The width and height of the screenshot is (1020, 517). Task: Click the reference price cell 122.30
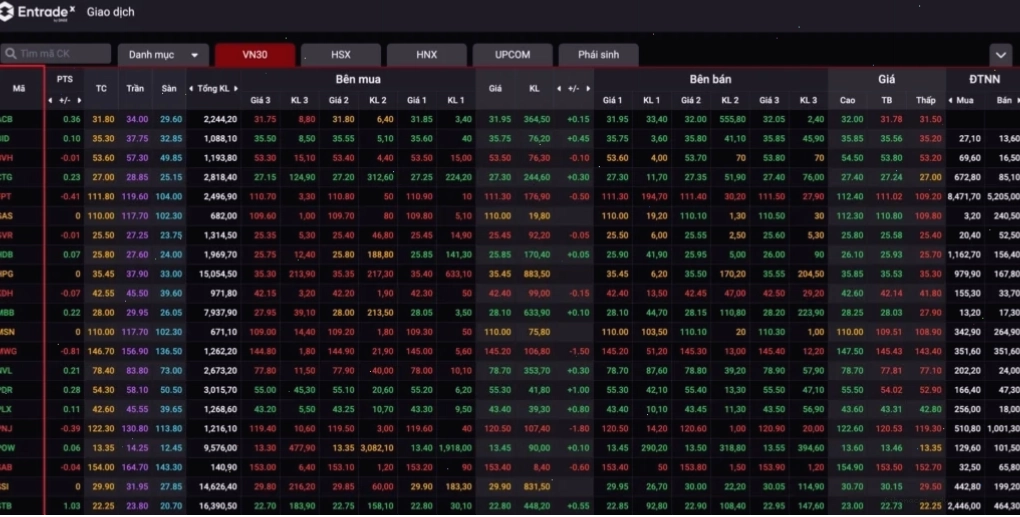click(x=101, y=429)
